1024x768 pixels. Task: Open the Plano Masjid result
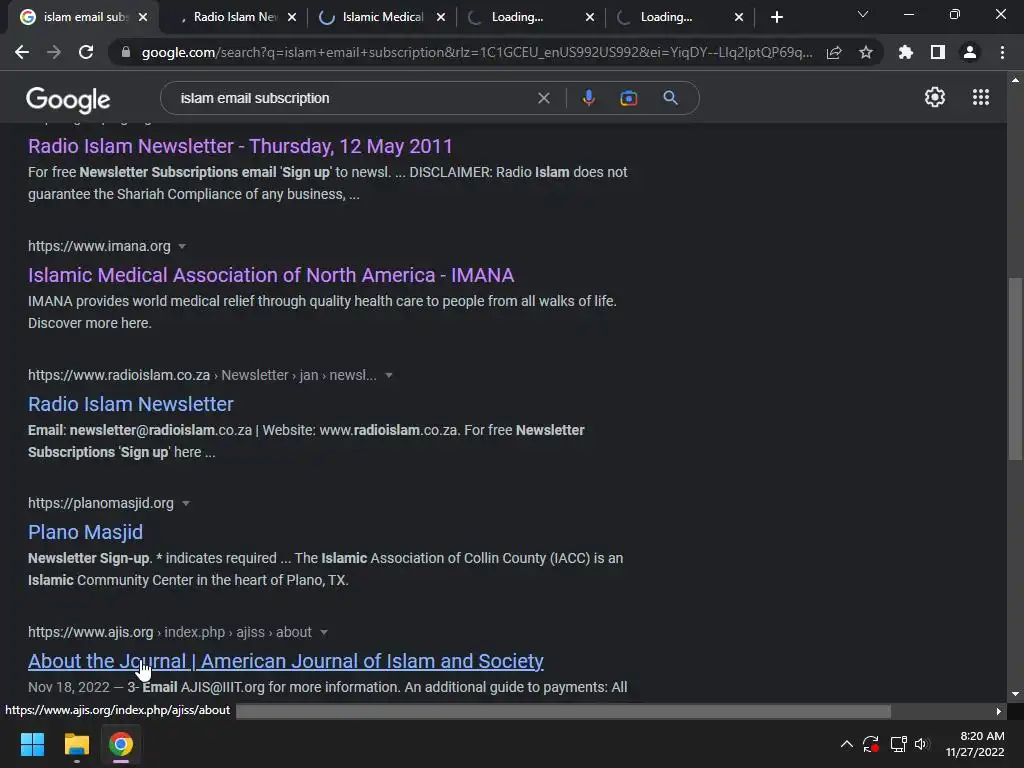86,532
